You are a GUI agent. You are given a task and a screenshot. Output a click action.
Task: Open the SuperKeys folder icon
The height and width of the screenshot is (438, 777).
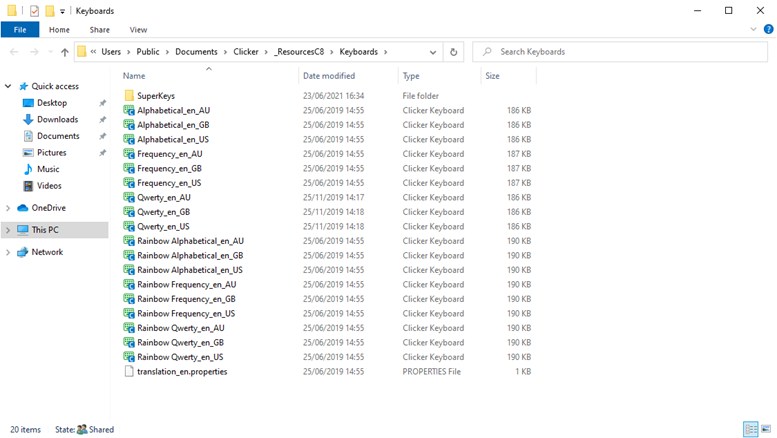tap(129, 95)
